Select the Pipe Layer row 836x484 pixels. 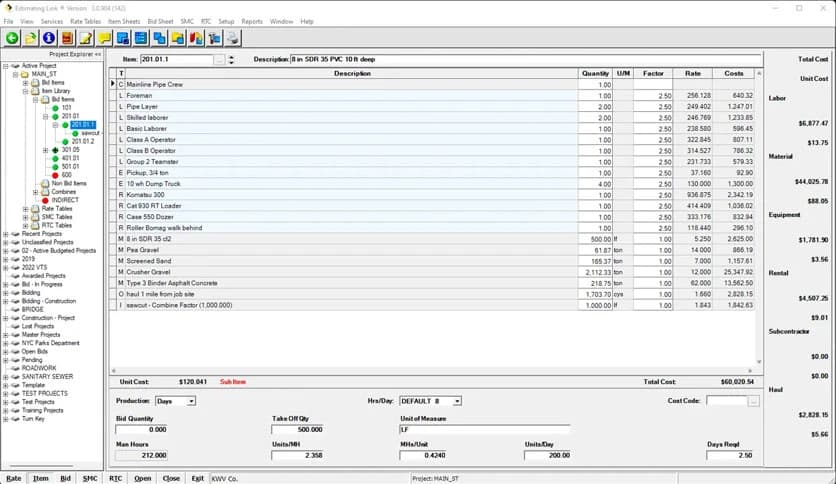click(432, 107)
